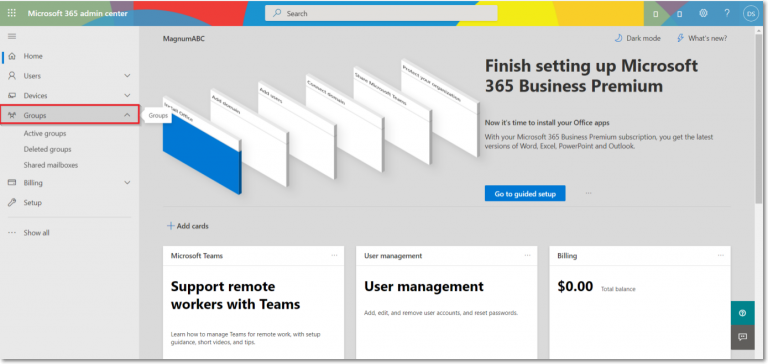Expand the Billing section chevron
The height and width of the screenshot is (364, 768).
coord(127,183)
